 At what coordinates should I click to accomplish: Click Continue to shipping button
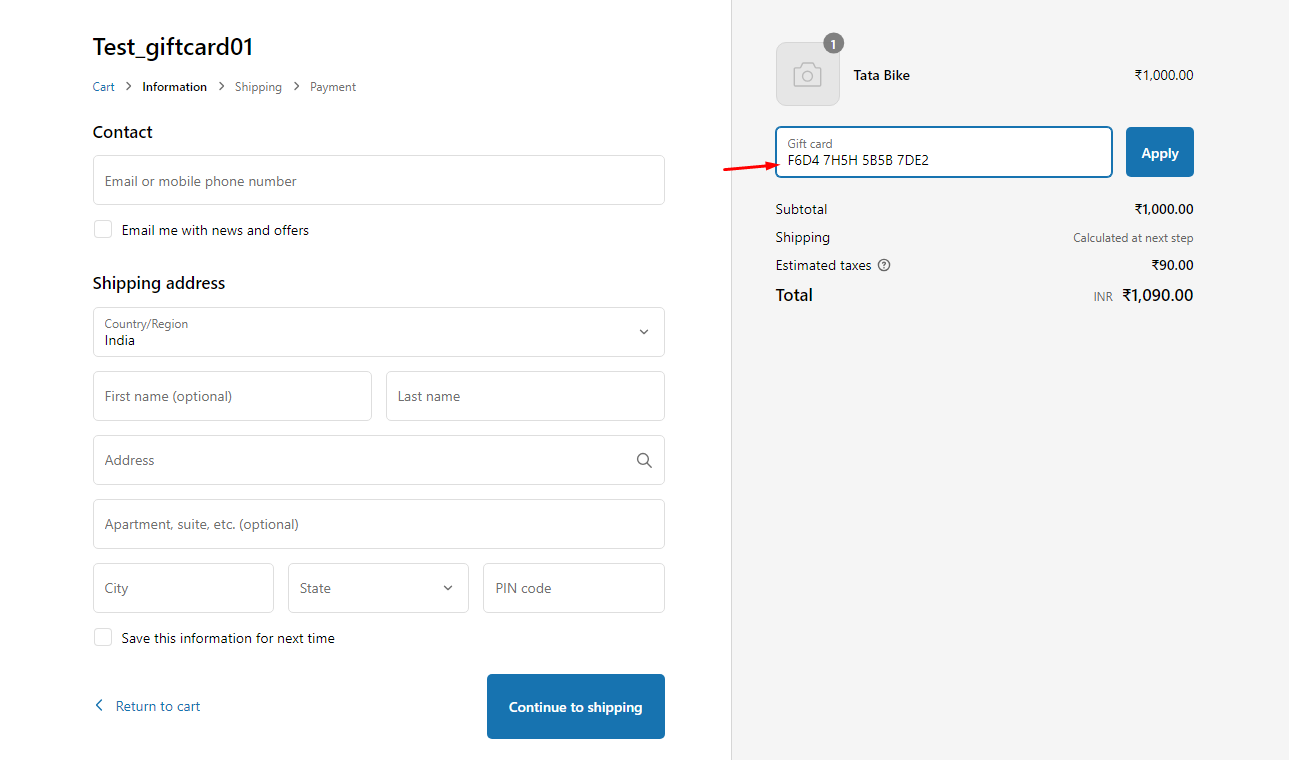[575, 707]
